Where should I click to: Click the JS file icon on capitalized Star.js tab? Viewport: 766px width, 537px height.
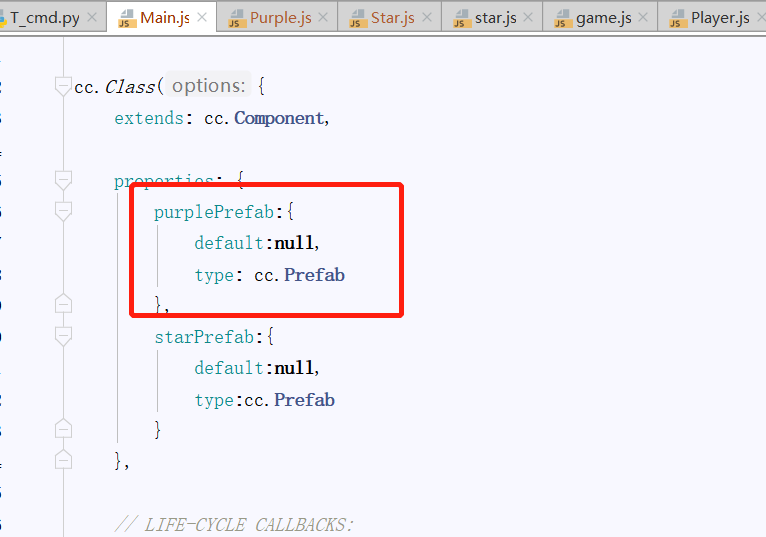click(x=358, y=19)
